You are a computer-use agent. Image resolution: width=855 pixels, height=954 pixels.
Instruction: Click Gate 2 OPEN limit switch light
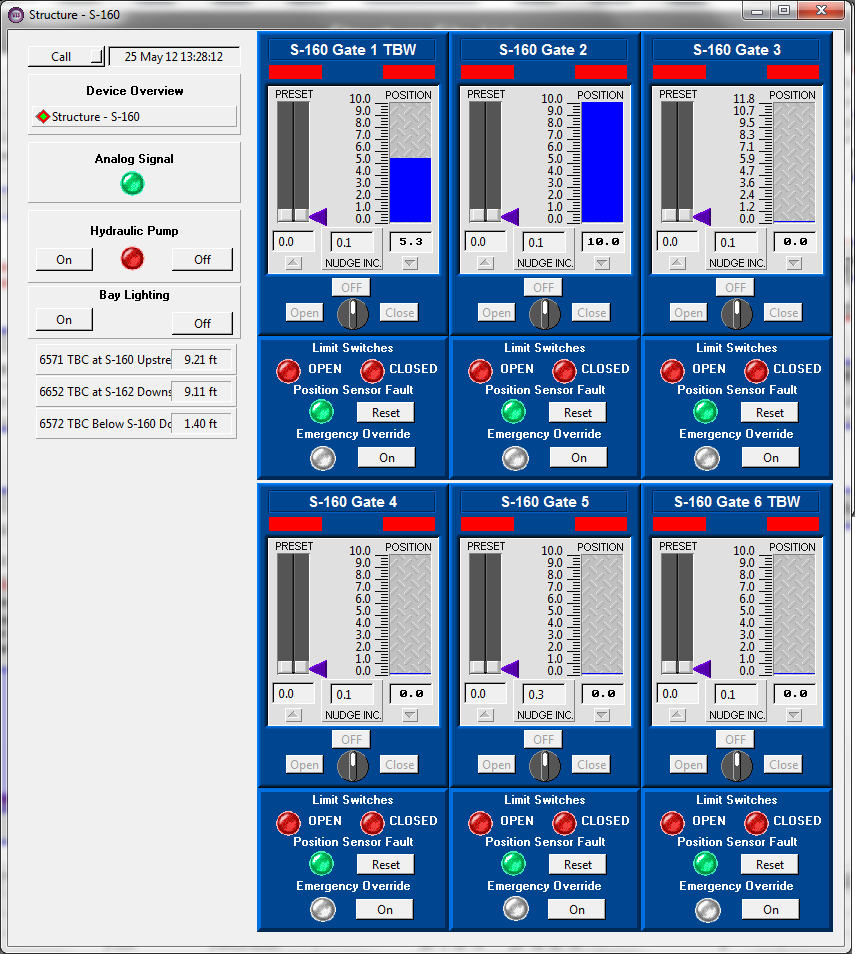480,371
